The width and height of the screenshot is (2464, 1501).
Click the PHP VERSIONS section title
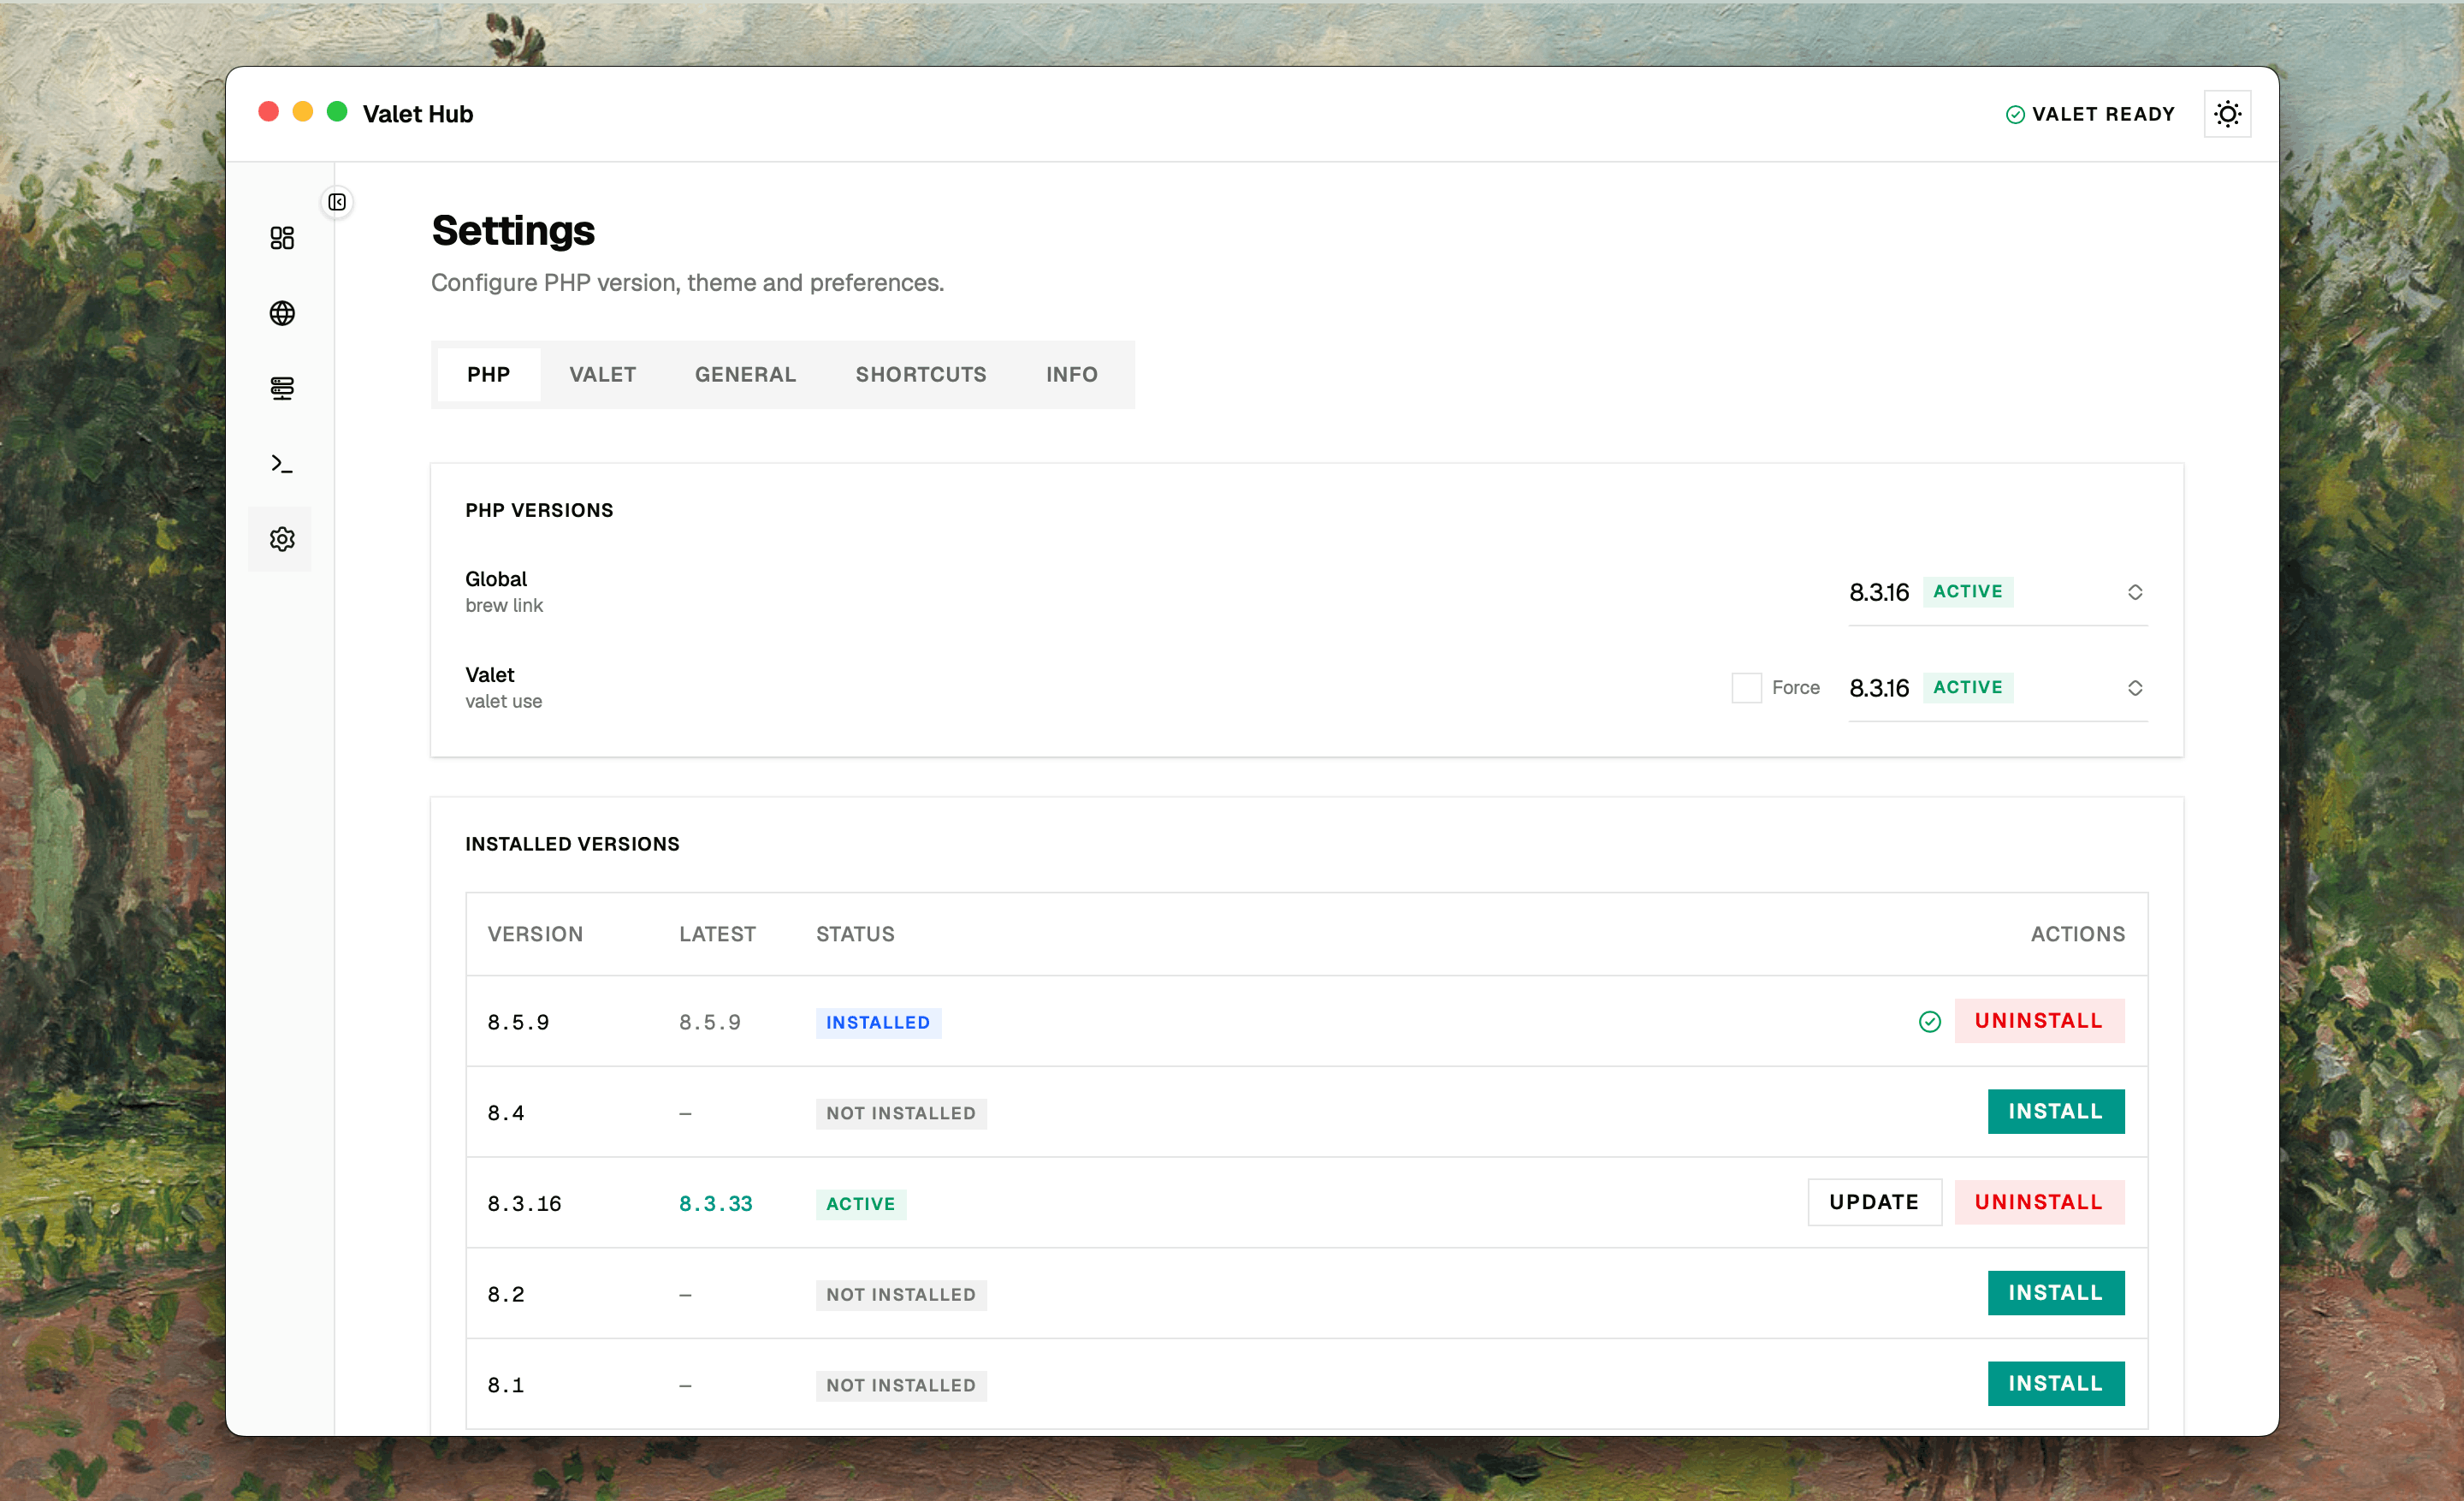click(539, 510)
